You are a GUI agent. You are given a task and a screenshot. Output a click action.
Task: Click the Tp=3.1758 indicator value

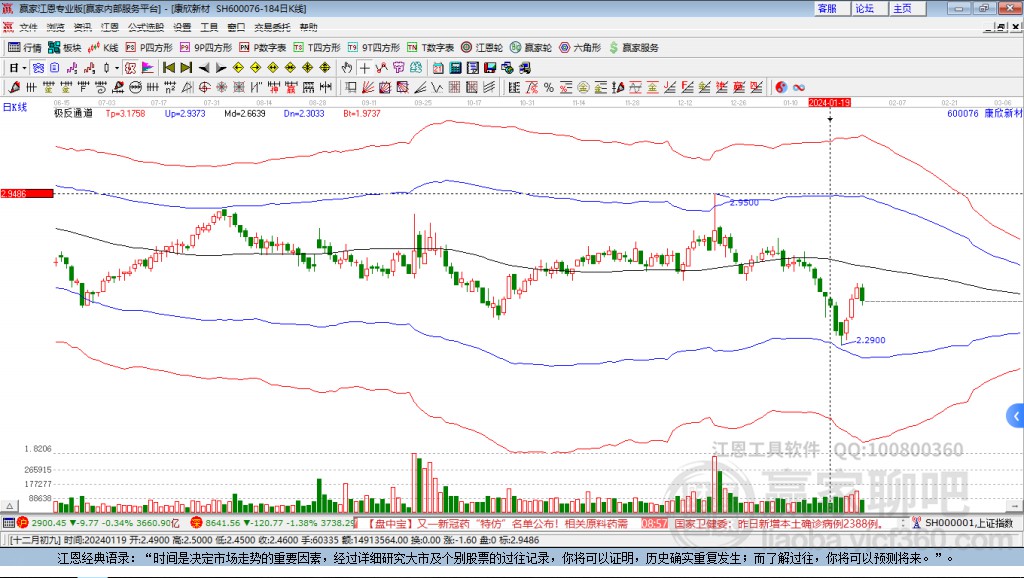[125, 113]
